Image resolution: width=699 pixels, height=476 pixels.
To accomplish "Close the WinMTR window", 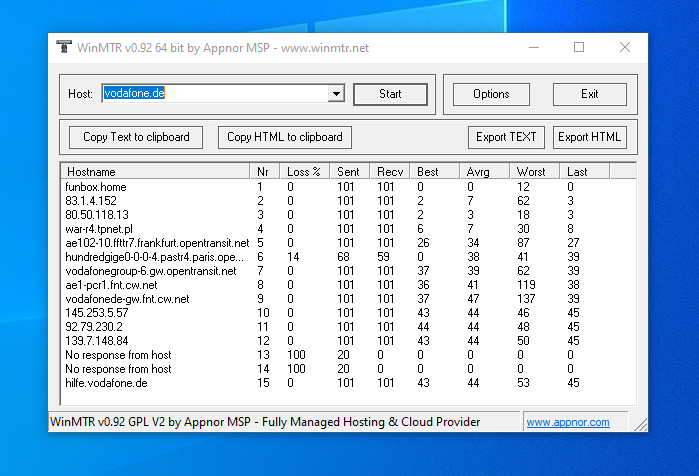I will pyautogui.click(x=625, y=47).
